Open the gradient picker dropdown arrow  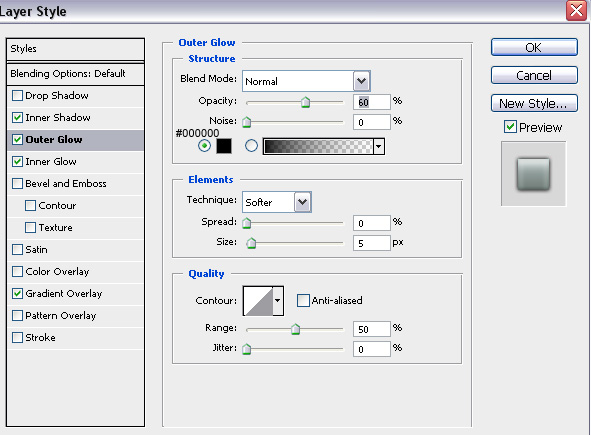[x=379, y=146]
